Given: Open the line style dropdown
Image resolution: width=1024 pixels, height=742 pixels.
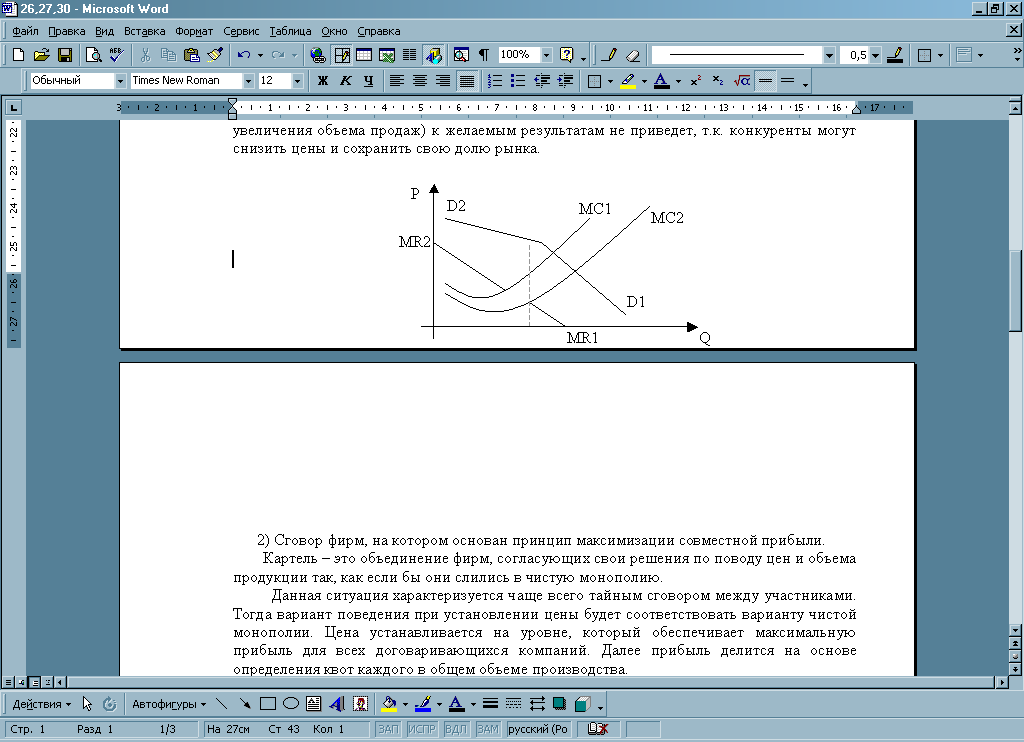Looking at the screenshot, I should (829, 56).
